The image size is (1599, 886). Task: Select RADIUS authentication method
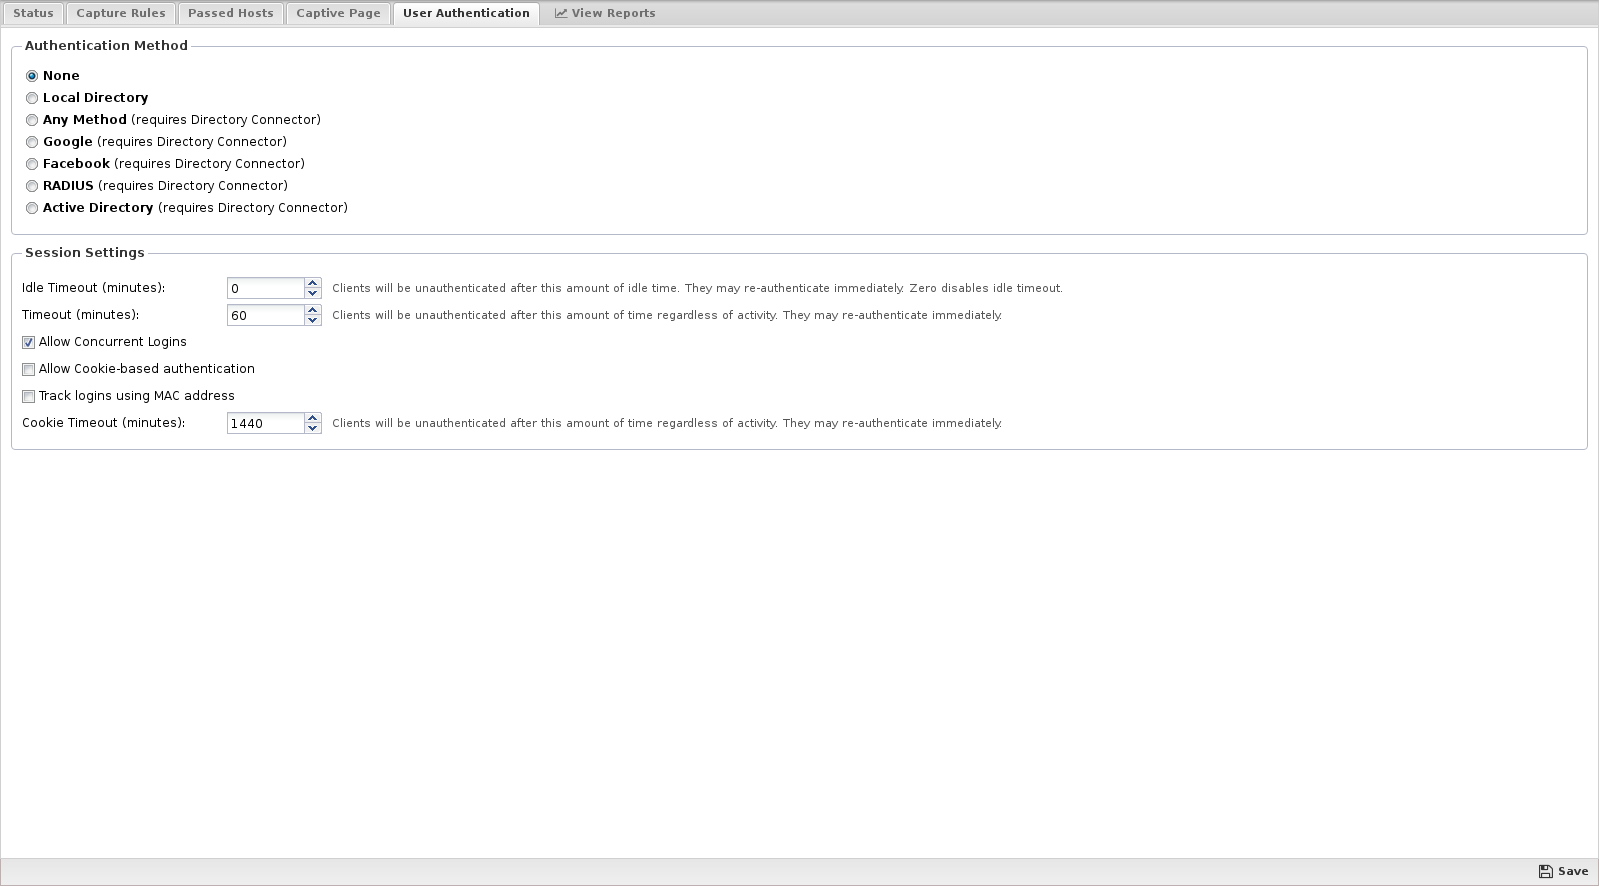point(32,186)
